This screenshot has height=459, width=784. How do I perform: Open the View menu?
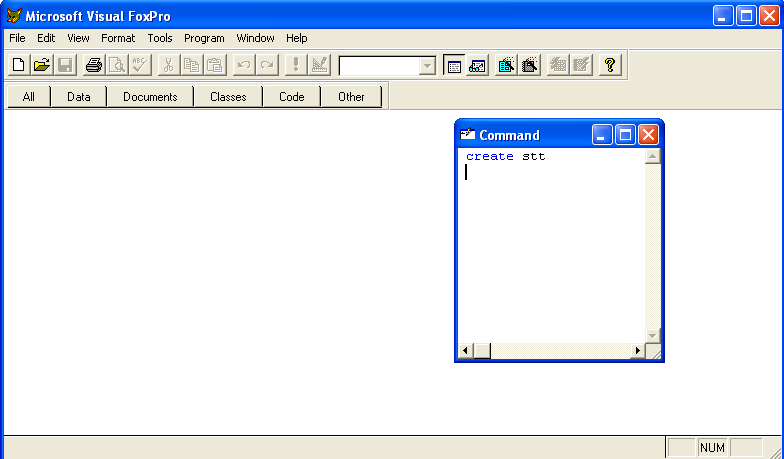[x=78, y=38]
